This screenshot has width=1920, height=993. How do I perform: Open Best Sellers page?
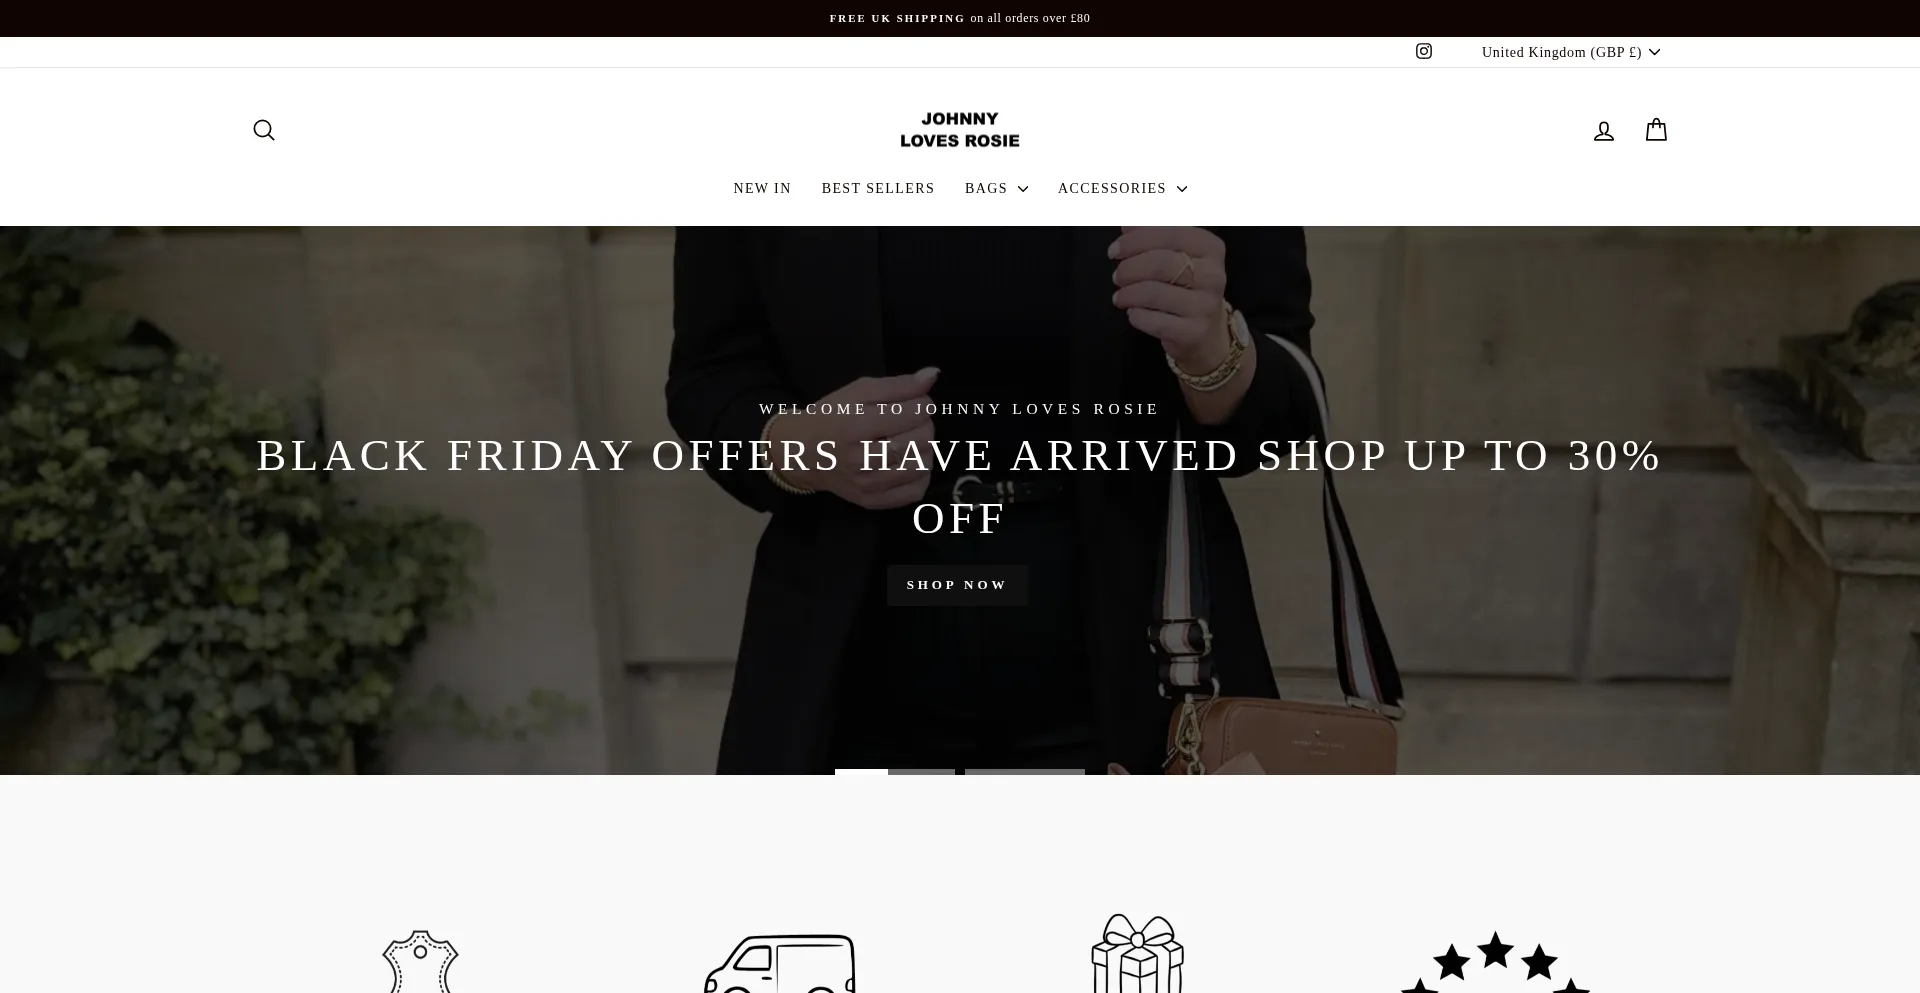tap(878, 188)
